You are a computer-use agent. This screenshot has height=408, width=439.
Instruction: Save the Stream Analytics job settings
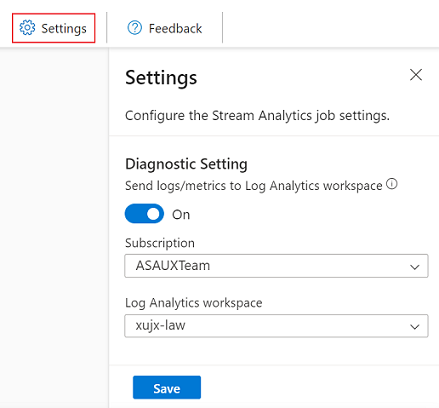(x=167, y=387)
